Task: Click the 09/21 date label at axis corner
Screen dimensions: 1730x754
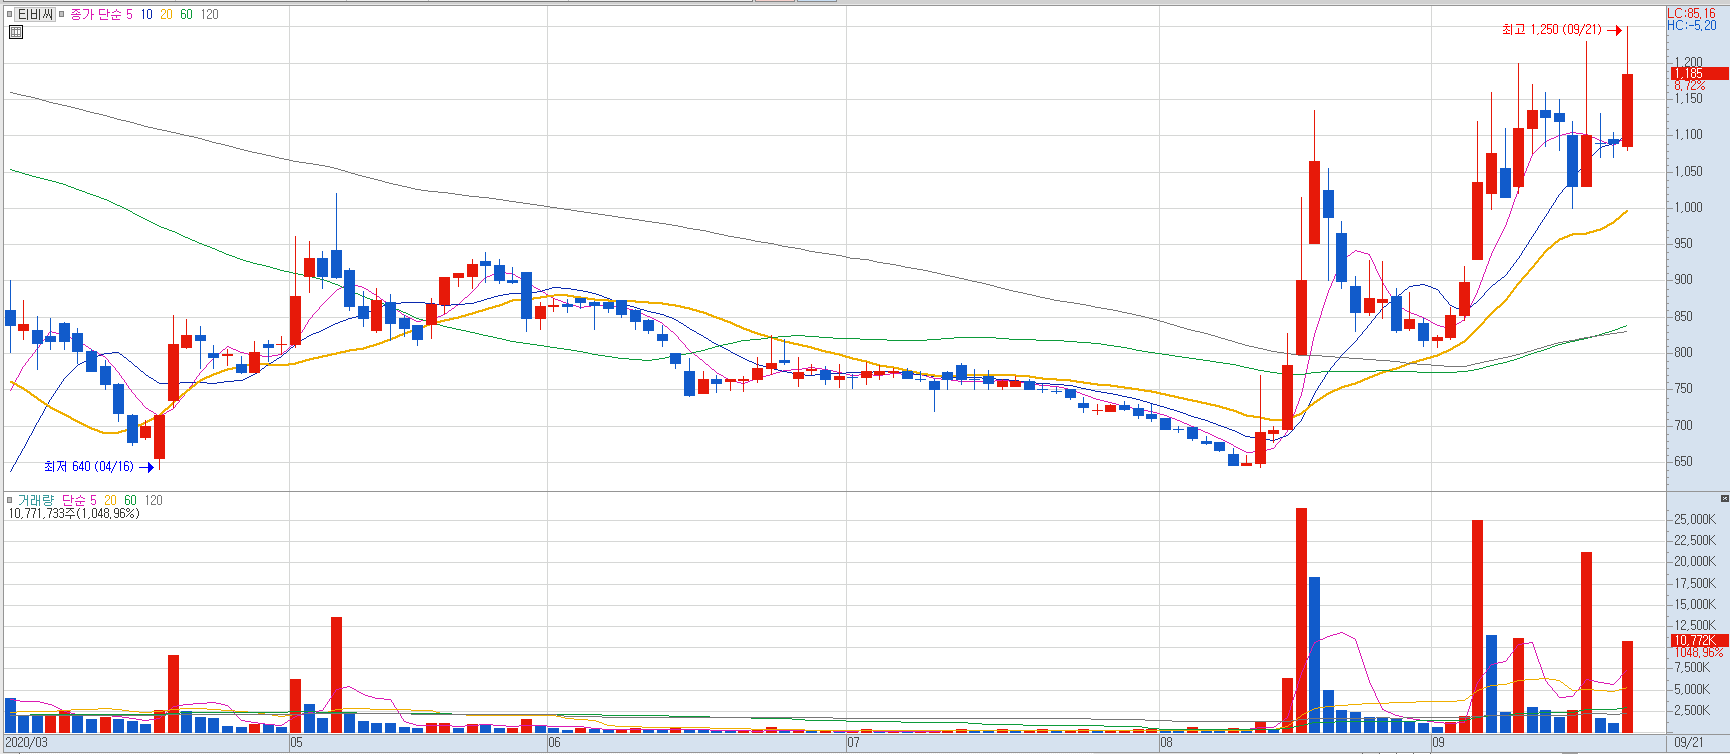Action: [1689, 743]
